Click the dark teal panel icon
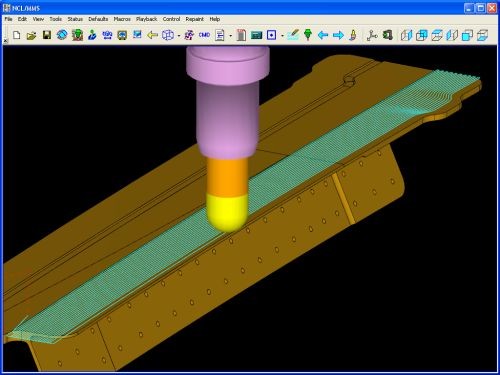This screenshot has width=500, height=375. click(x=256, y=35)
